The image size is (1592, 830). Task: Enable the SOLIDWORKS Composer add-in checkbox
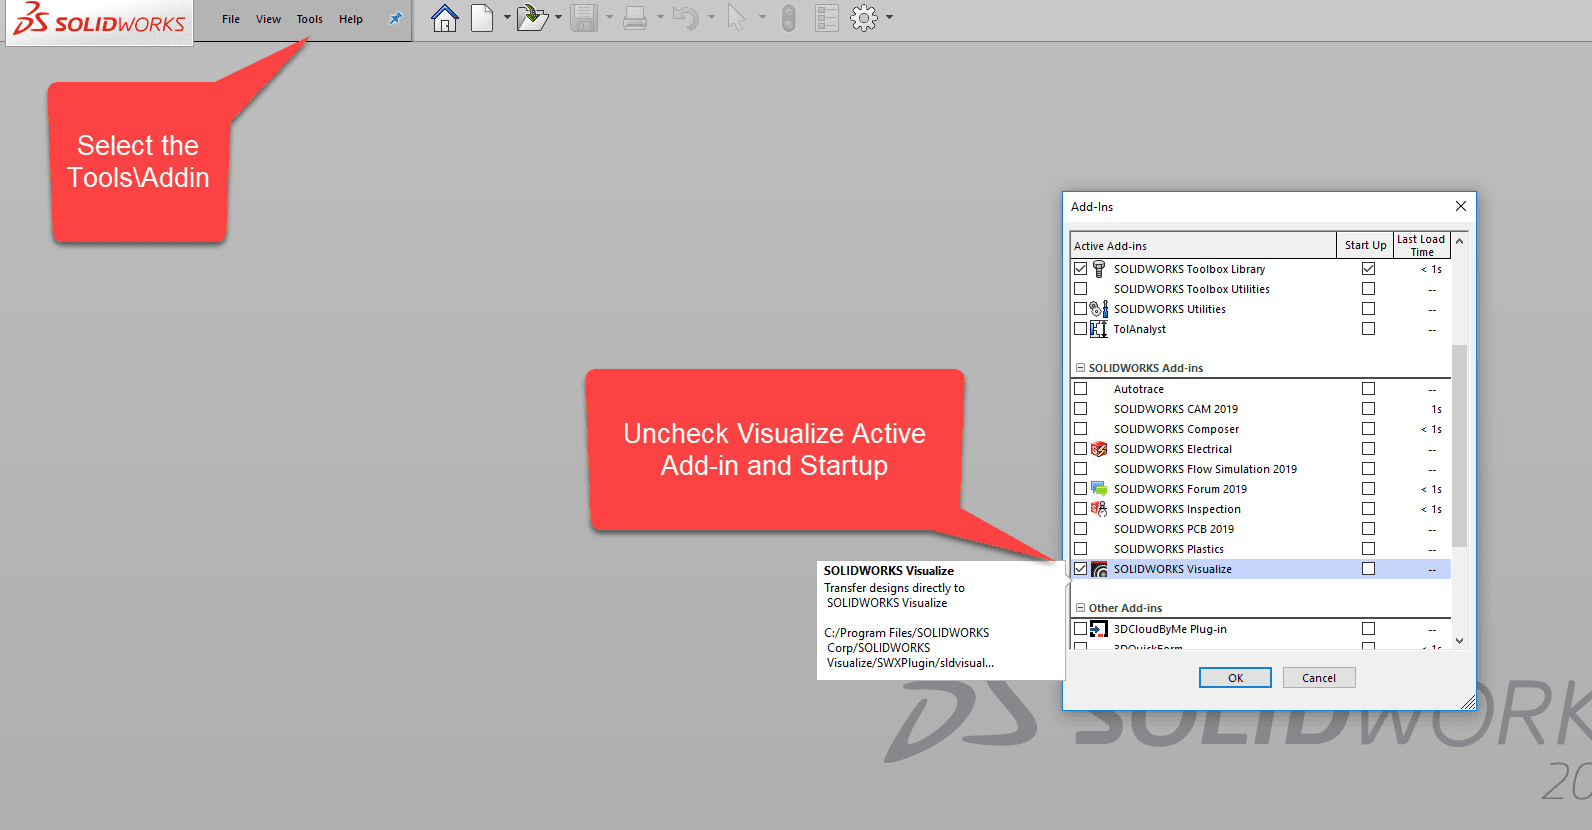click(1080, 429)
